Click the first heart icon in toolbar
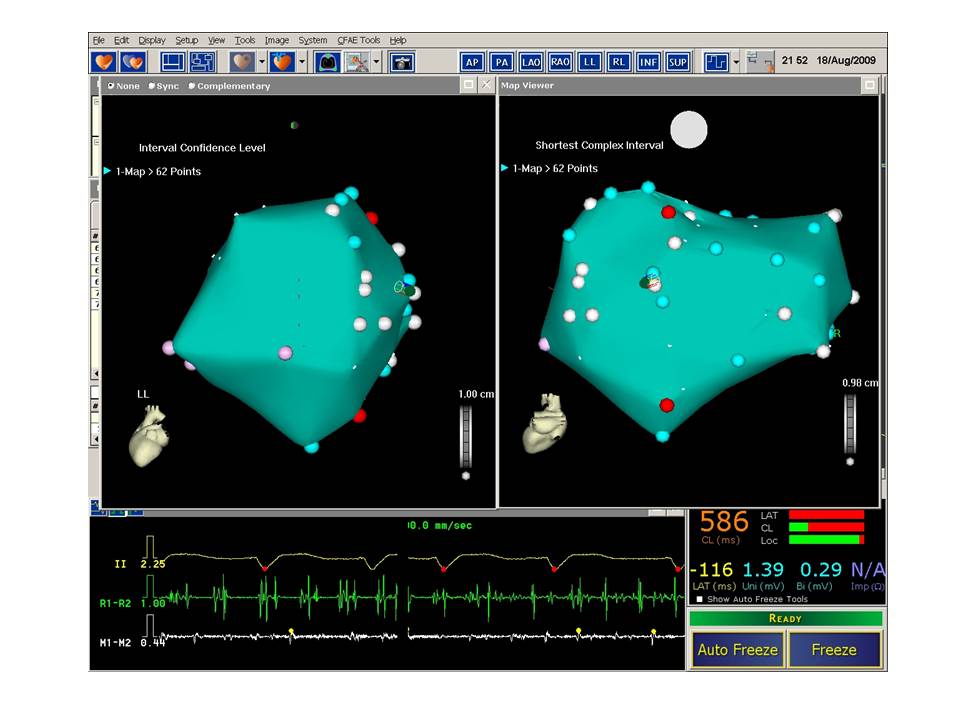 (x=104, y=62)
